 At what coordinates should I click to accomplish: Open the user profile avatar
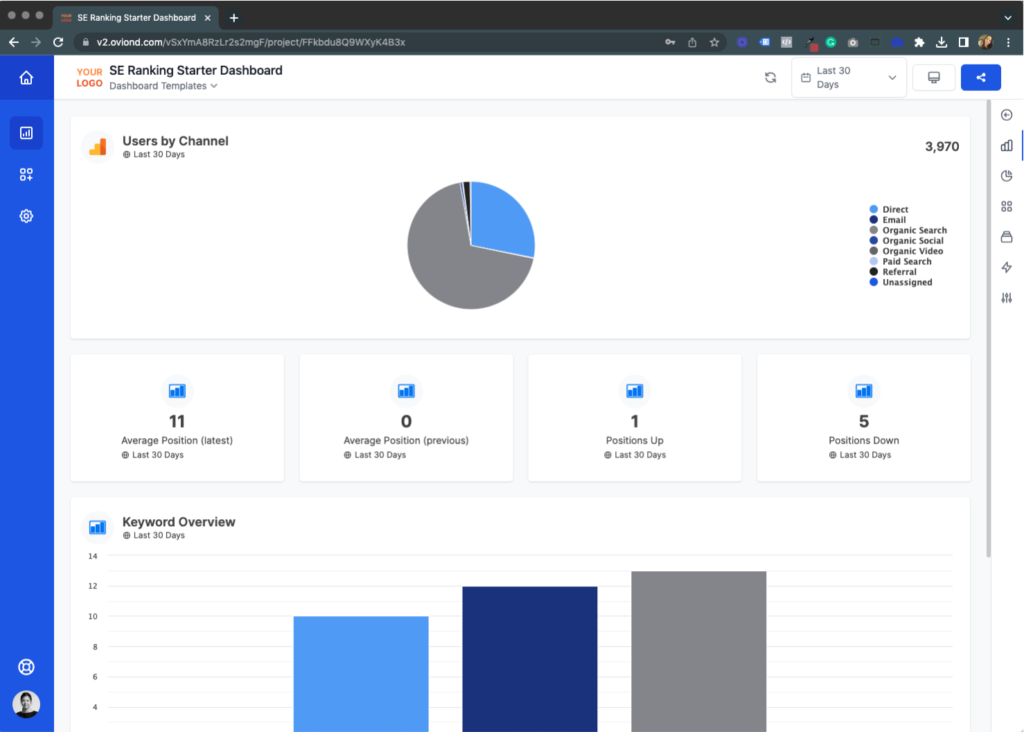point(26,704)
